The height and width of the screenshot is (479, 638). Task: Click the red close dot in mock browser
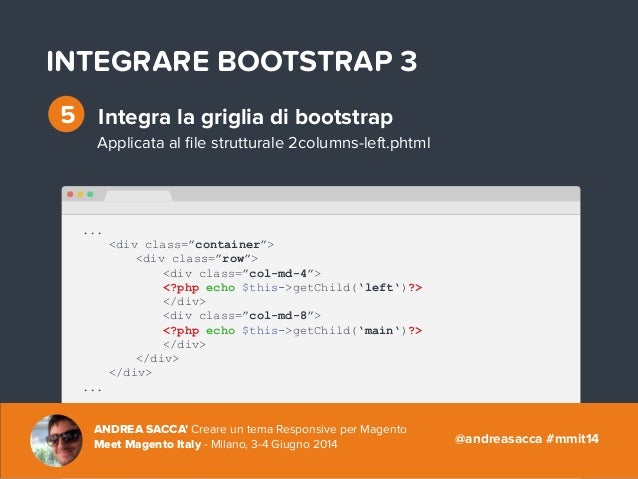[x=70, y=195]
